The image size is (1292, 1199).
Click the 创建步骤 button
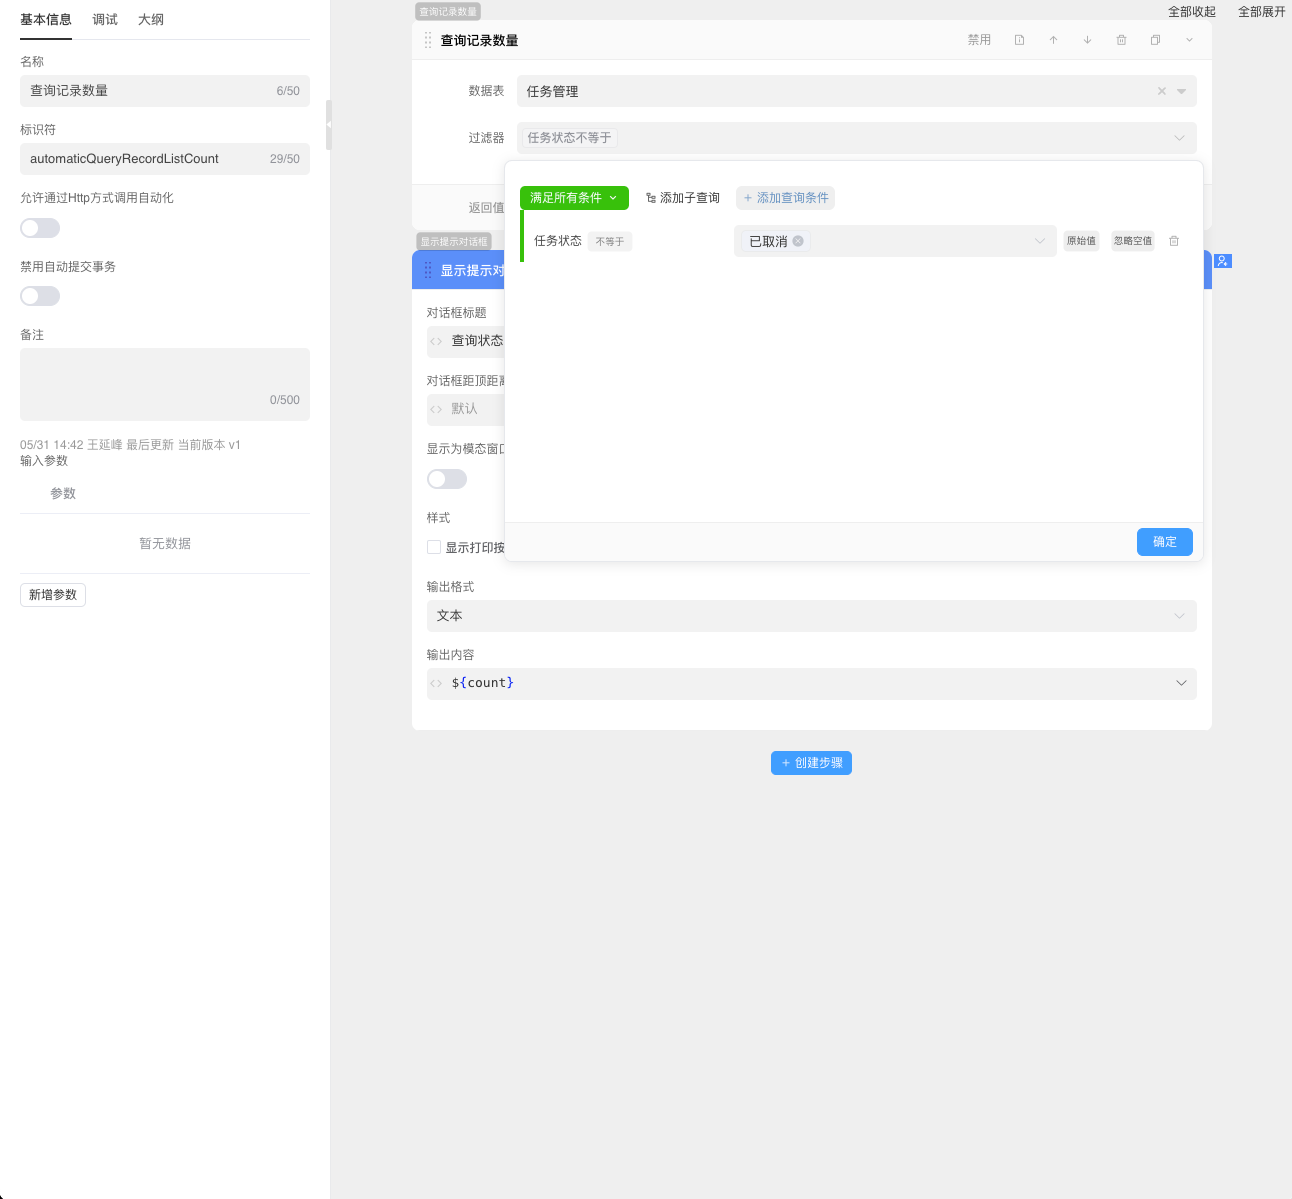[x=811, y=763]
